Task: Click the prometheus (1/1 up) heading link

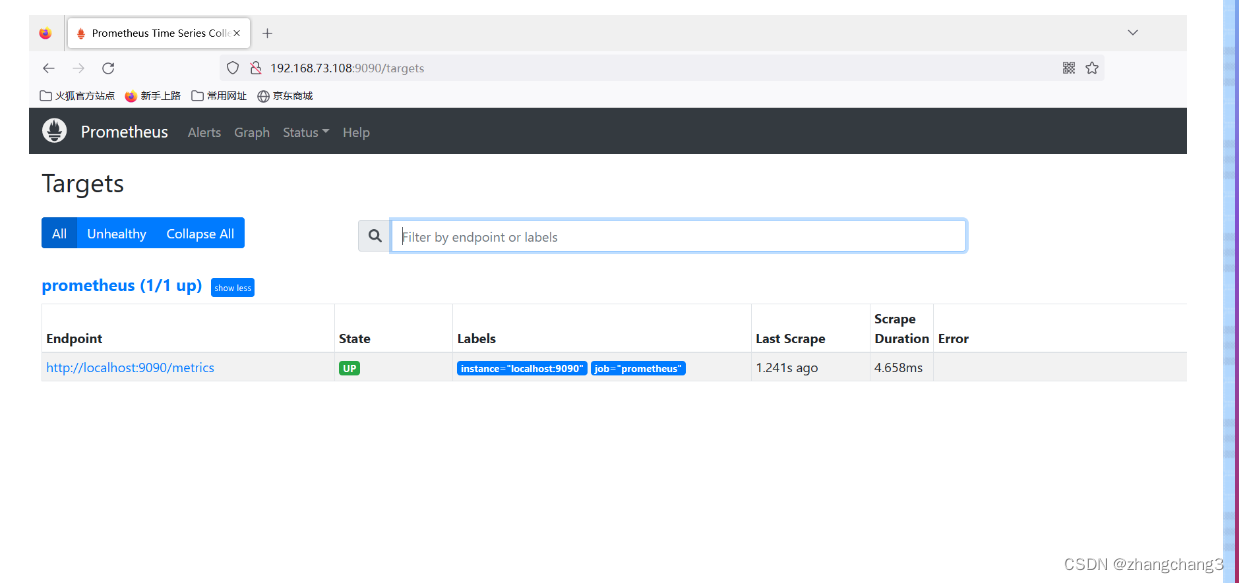Action: pos(122,285)
